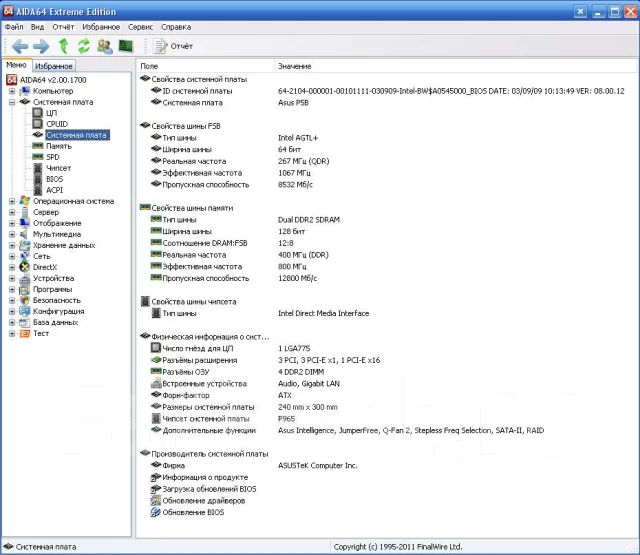This screenshot has width=640, height=555.
Task: Select Intel Direct Media Interface value
Action: point(323,313)
